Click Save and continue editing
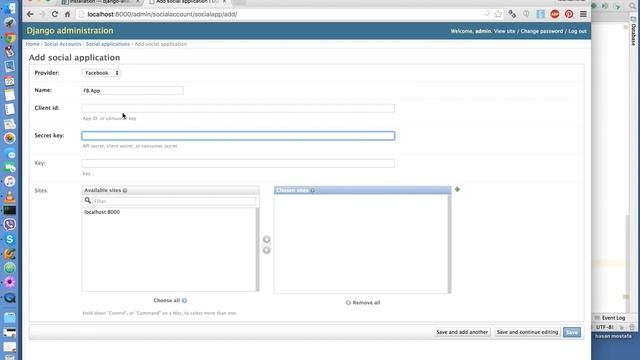Viewport: 640px width, 360px height. [527, 332]
